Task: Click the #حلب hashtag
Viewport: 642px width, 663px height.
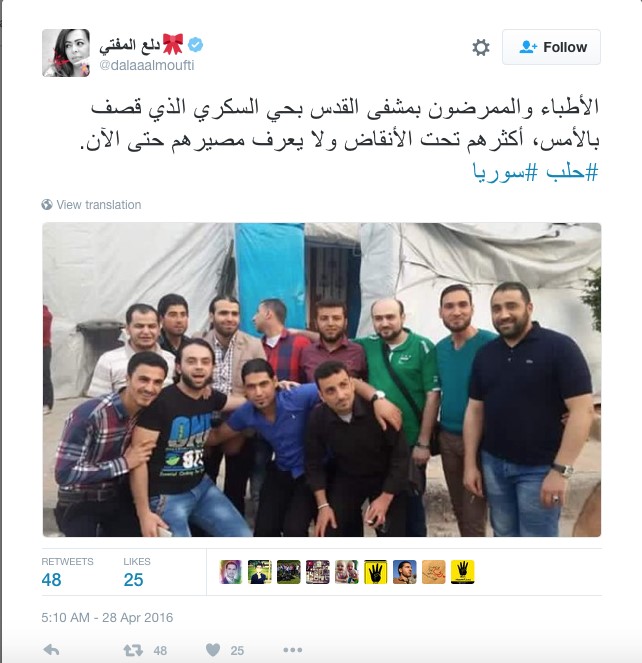Action: (x=572, y=173)
